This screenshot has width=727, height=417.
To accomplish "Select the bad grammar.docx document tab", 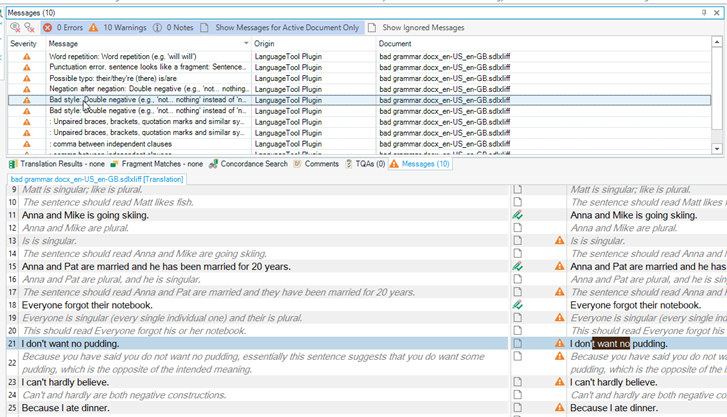I will (97, 179).
